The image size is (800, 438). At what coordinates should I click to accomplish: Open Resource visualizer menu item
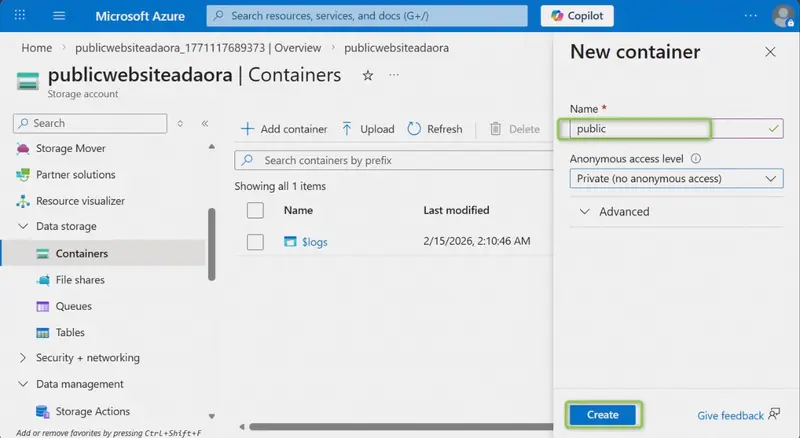(80, 201)
